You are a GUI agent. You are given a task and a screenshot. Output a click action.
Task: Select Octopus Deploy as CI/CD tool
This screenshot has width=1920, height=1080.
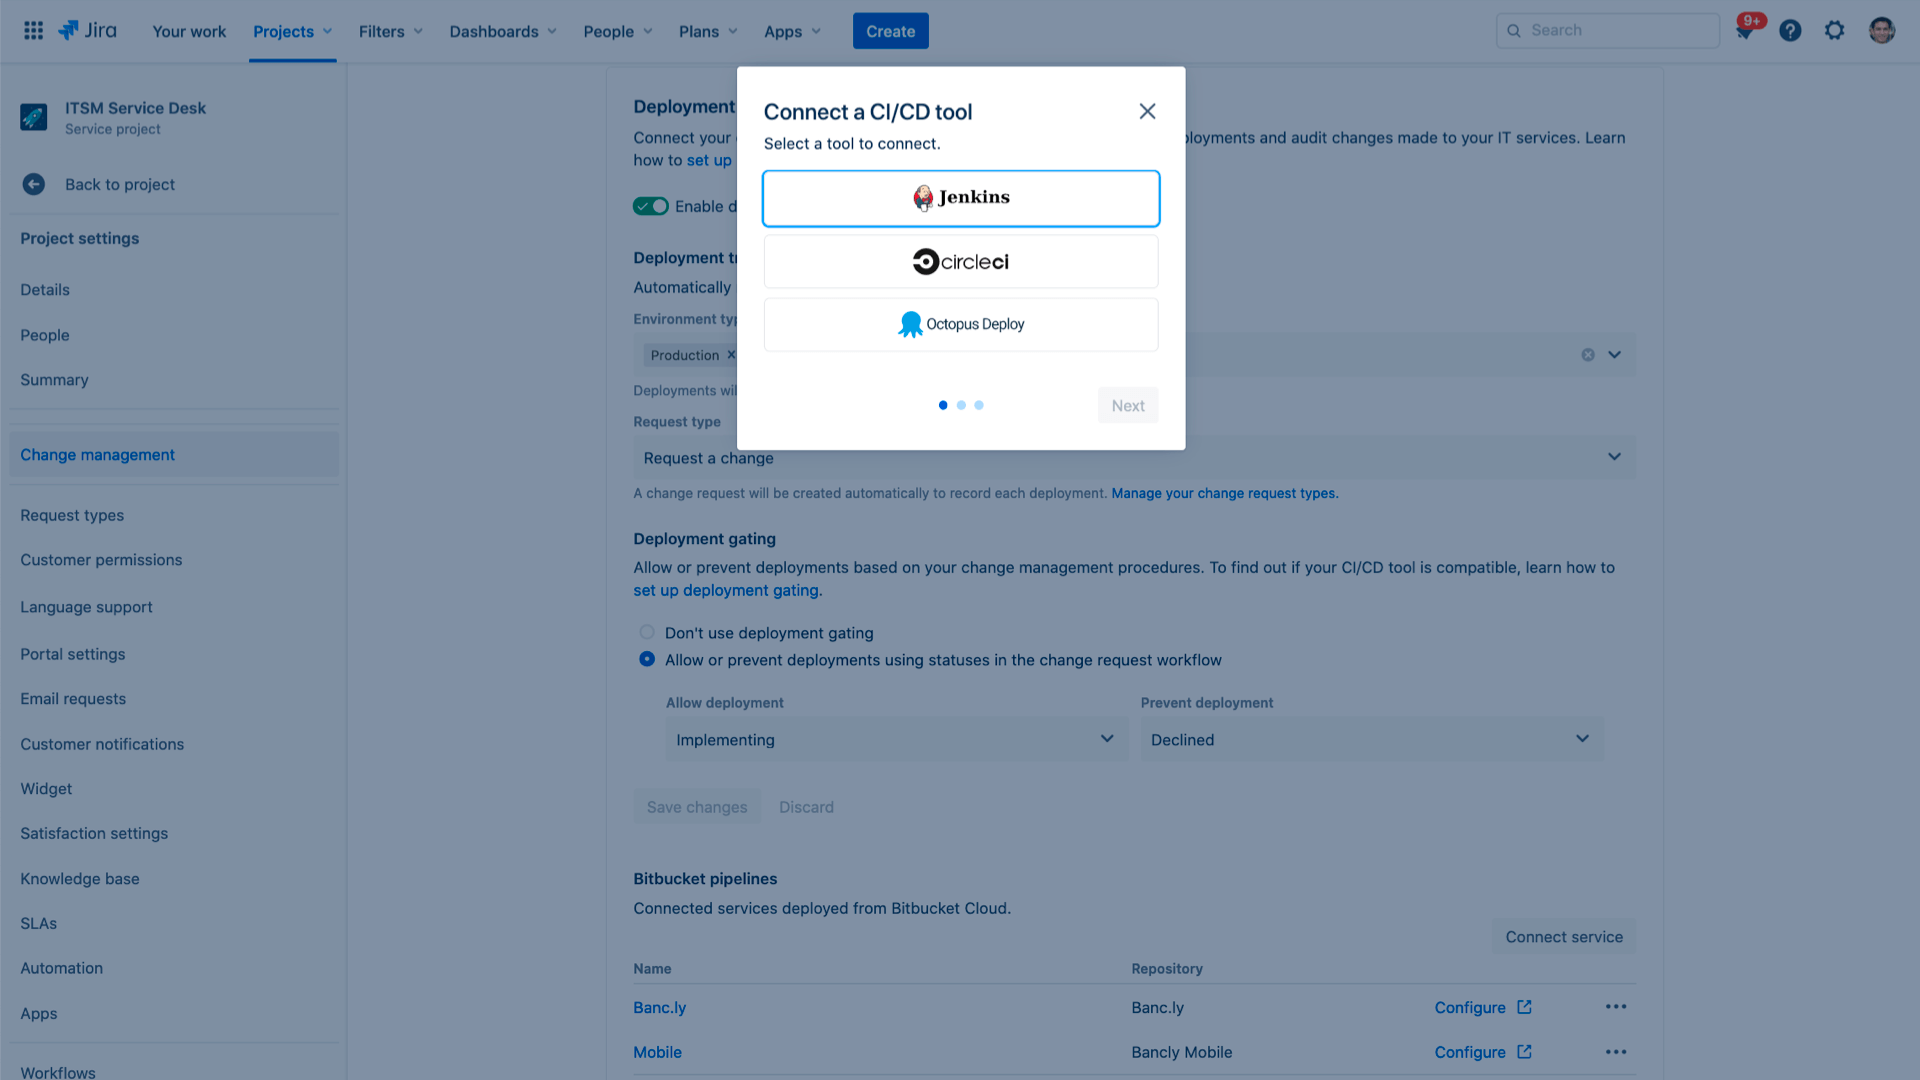pos(960,323)
